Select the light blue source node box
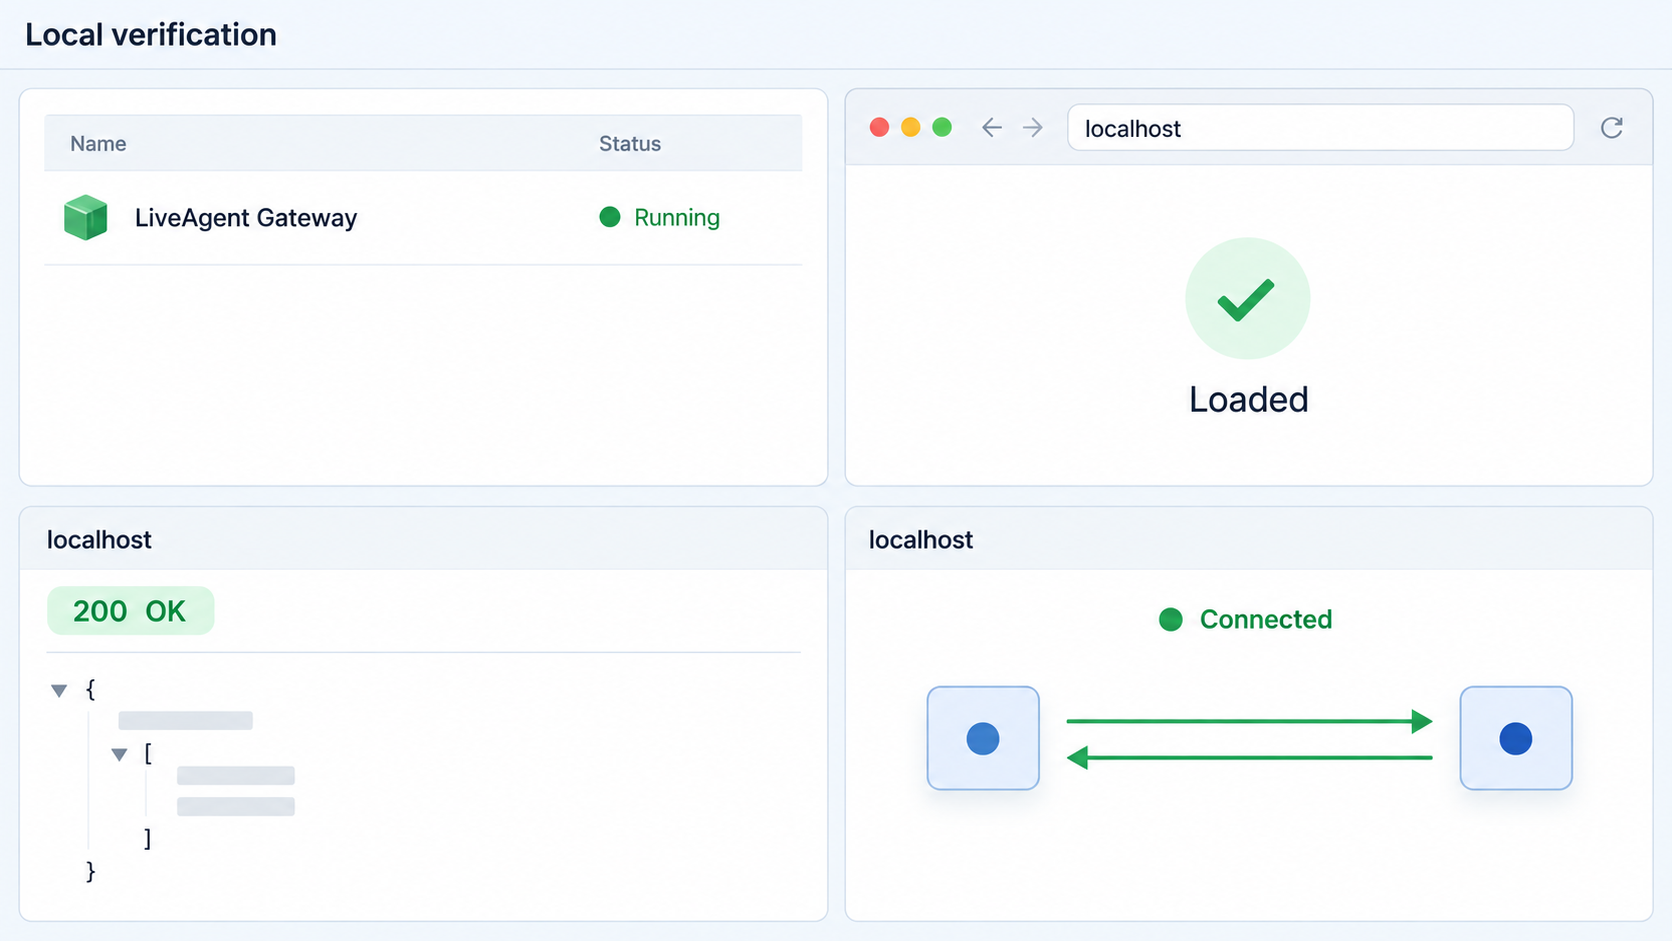 983,738
